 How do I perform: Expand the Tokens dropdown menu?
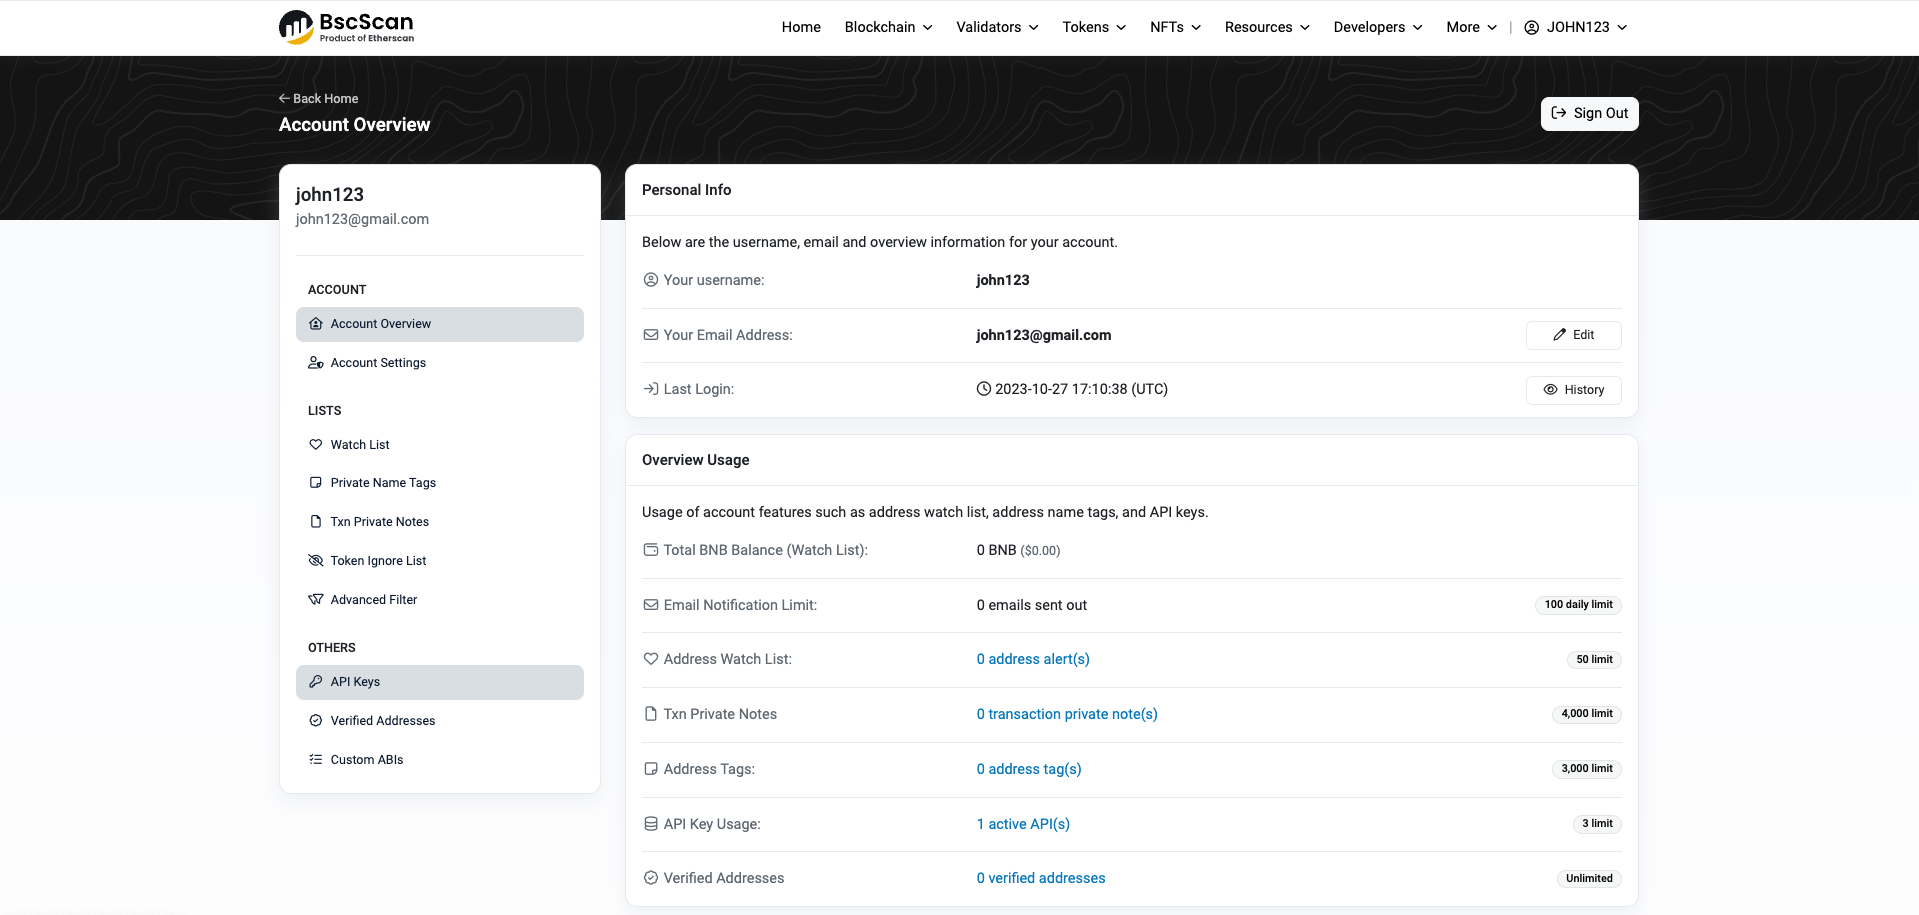point(1094,27)
